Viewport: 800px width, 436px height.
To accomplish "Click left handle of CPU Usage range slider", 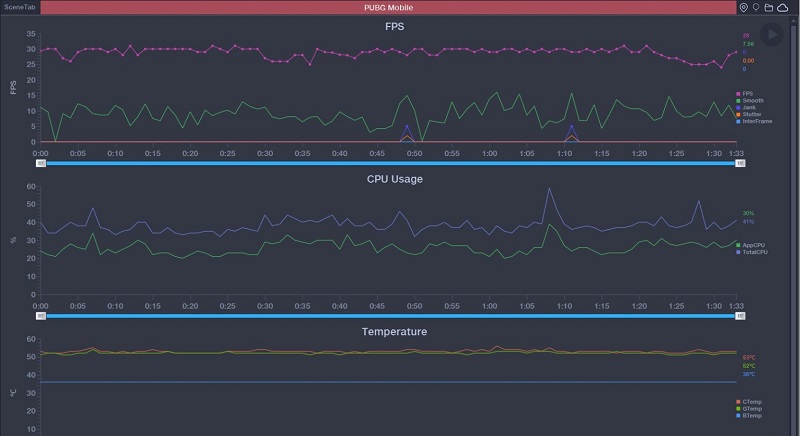I will click(41, 316).
